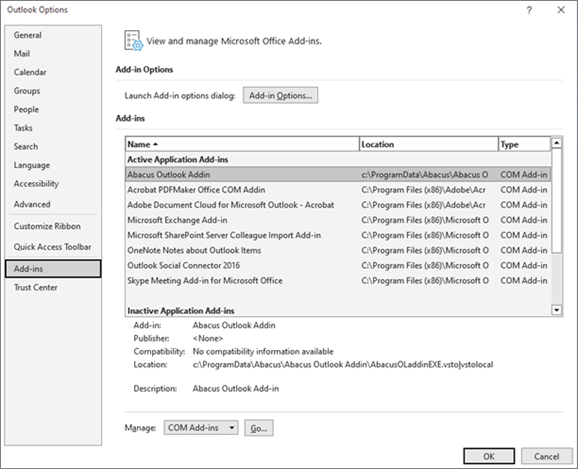Select OneNote Notes about Outlook Items row
The height and width of the screenshot is (469, 578).
point(338,250)
